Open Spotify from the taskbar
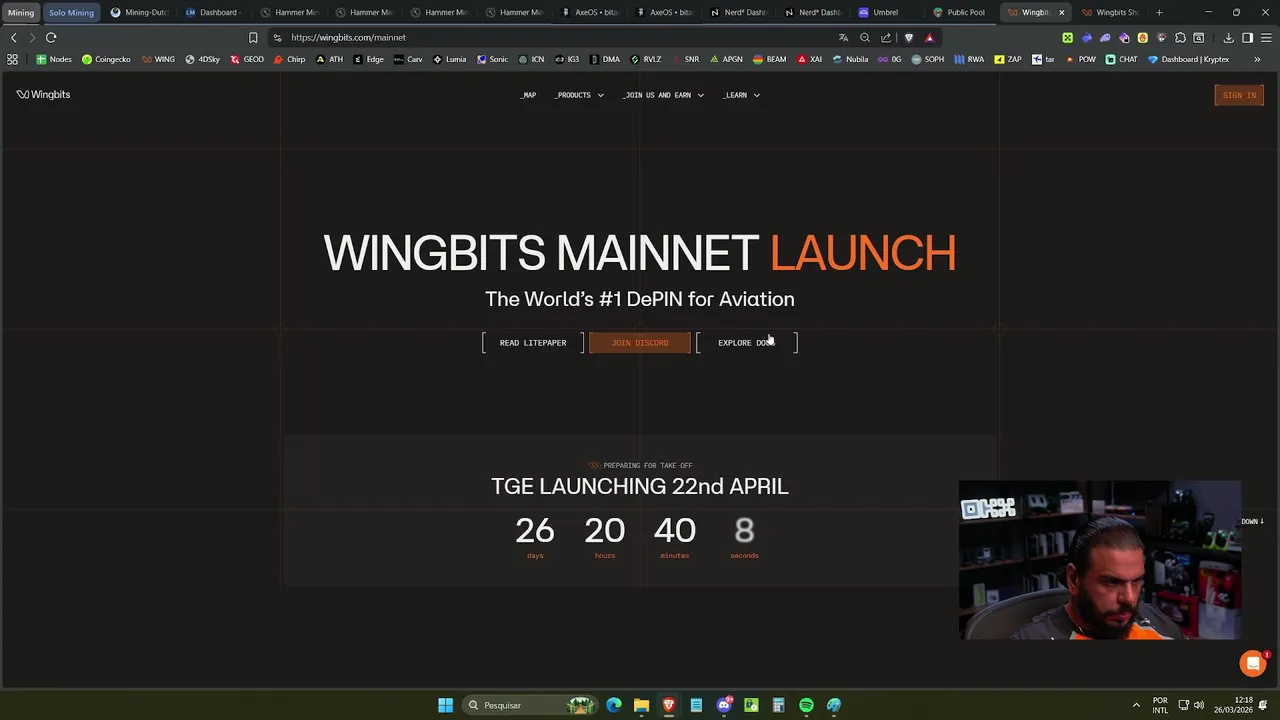 pos(806,705)
